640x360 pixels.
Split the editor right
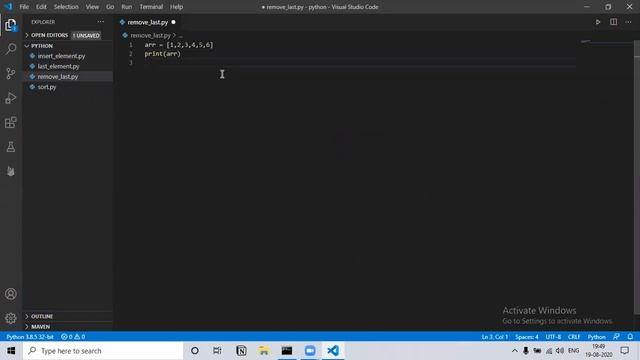click(613, 22)
